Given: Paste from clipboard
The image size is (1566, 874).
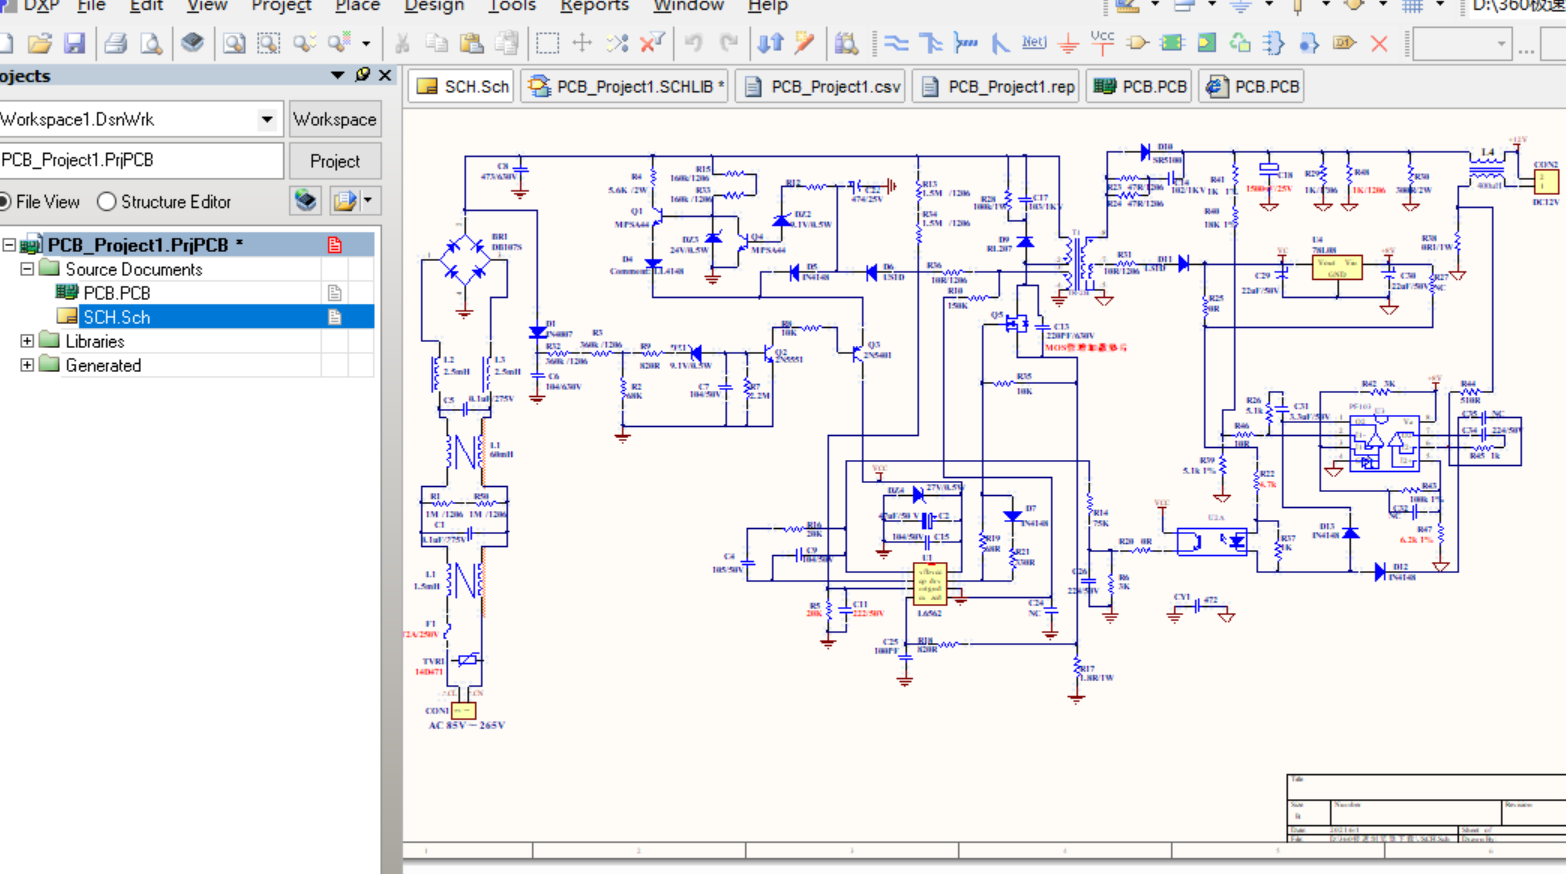Looking at the screenshot, I should click(x=472, y=43).
